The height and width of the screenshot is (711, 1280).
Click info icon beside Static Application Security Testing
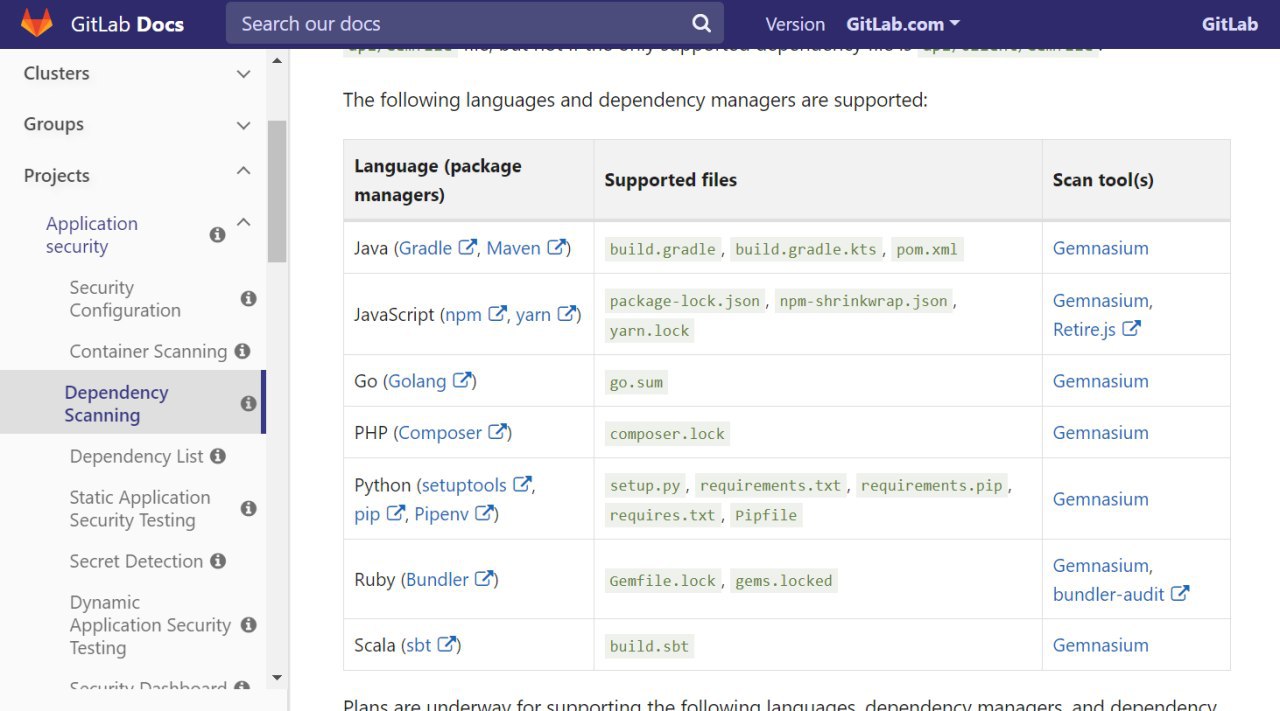click(249, 508)
